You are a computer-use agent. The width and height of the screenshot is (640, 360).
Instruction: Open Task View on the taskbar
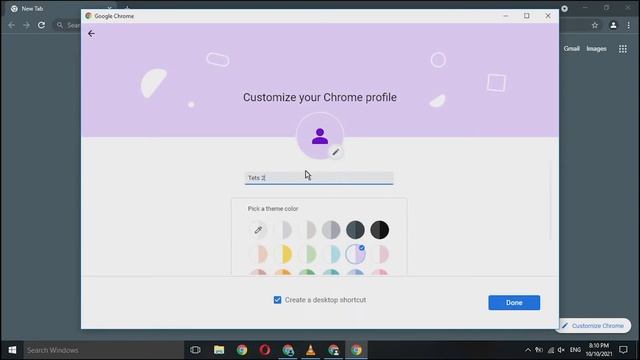pos(196,350)
